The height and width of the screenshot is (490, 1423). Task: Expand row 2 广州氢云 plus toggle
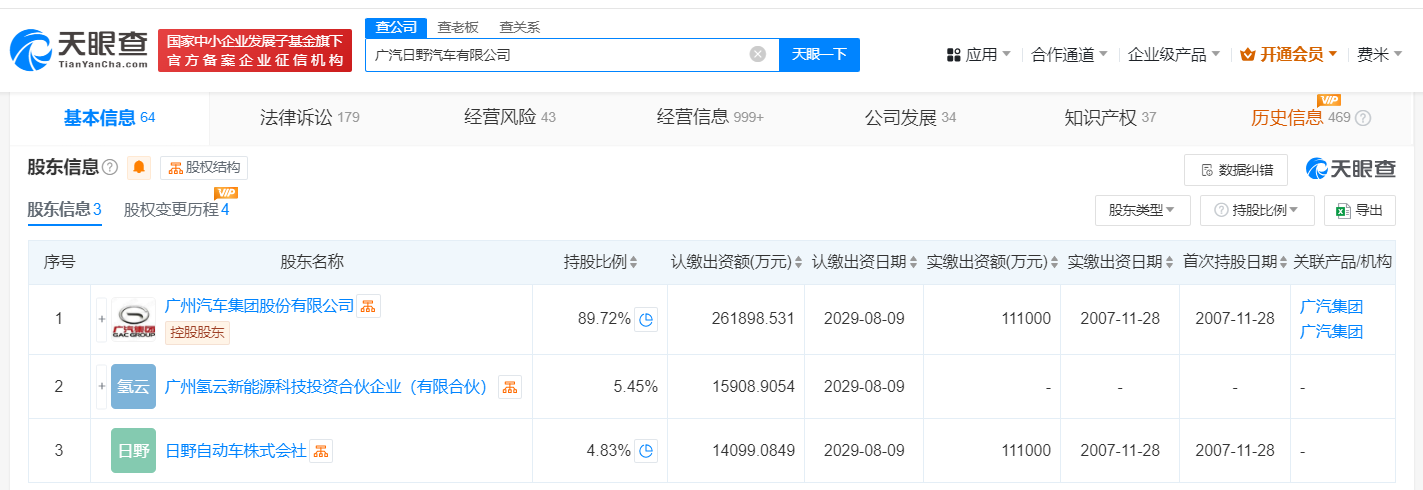tap(101, 386)
